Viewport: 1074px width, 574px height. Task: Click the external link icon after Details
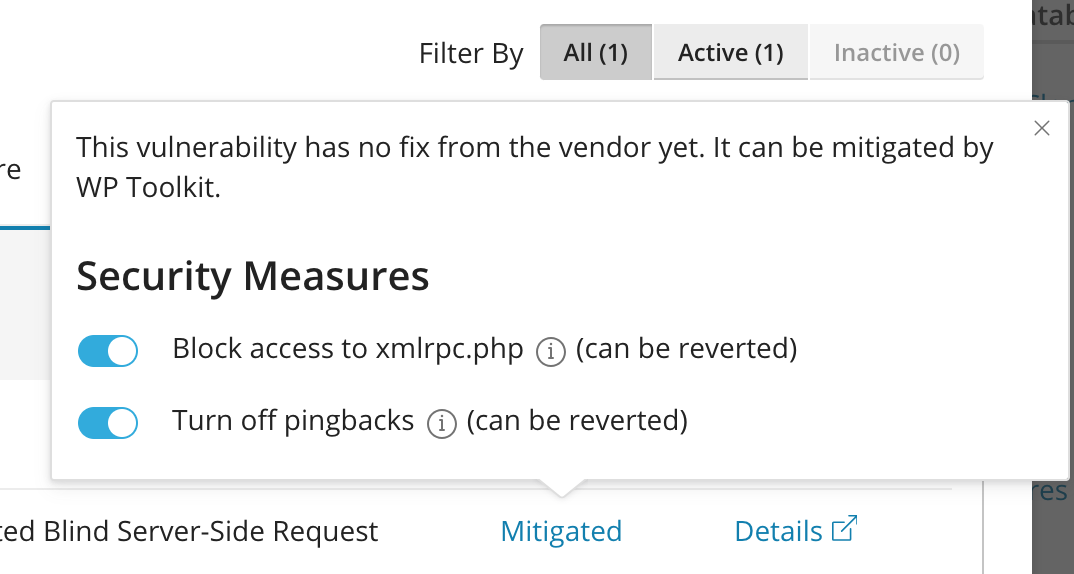click(x=845, y=529)
